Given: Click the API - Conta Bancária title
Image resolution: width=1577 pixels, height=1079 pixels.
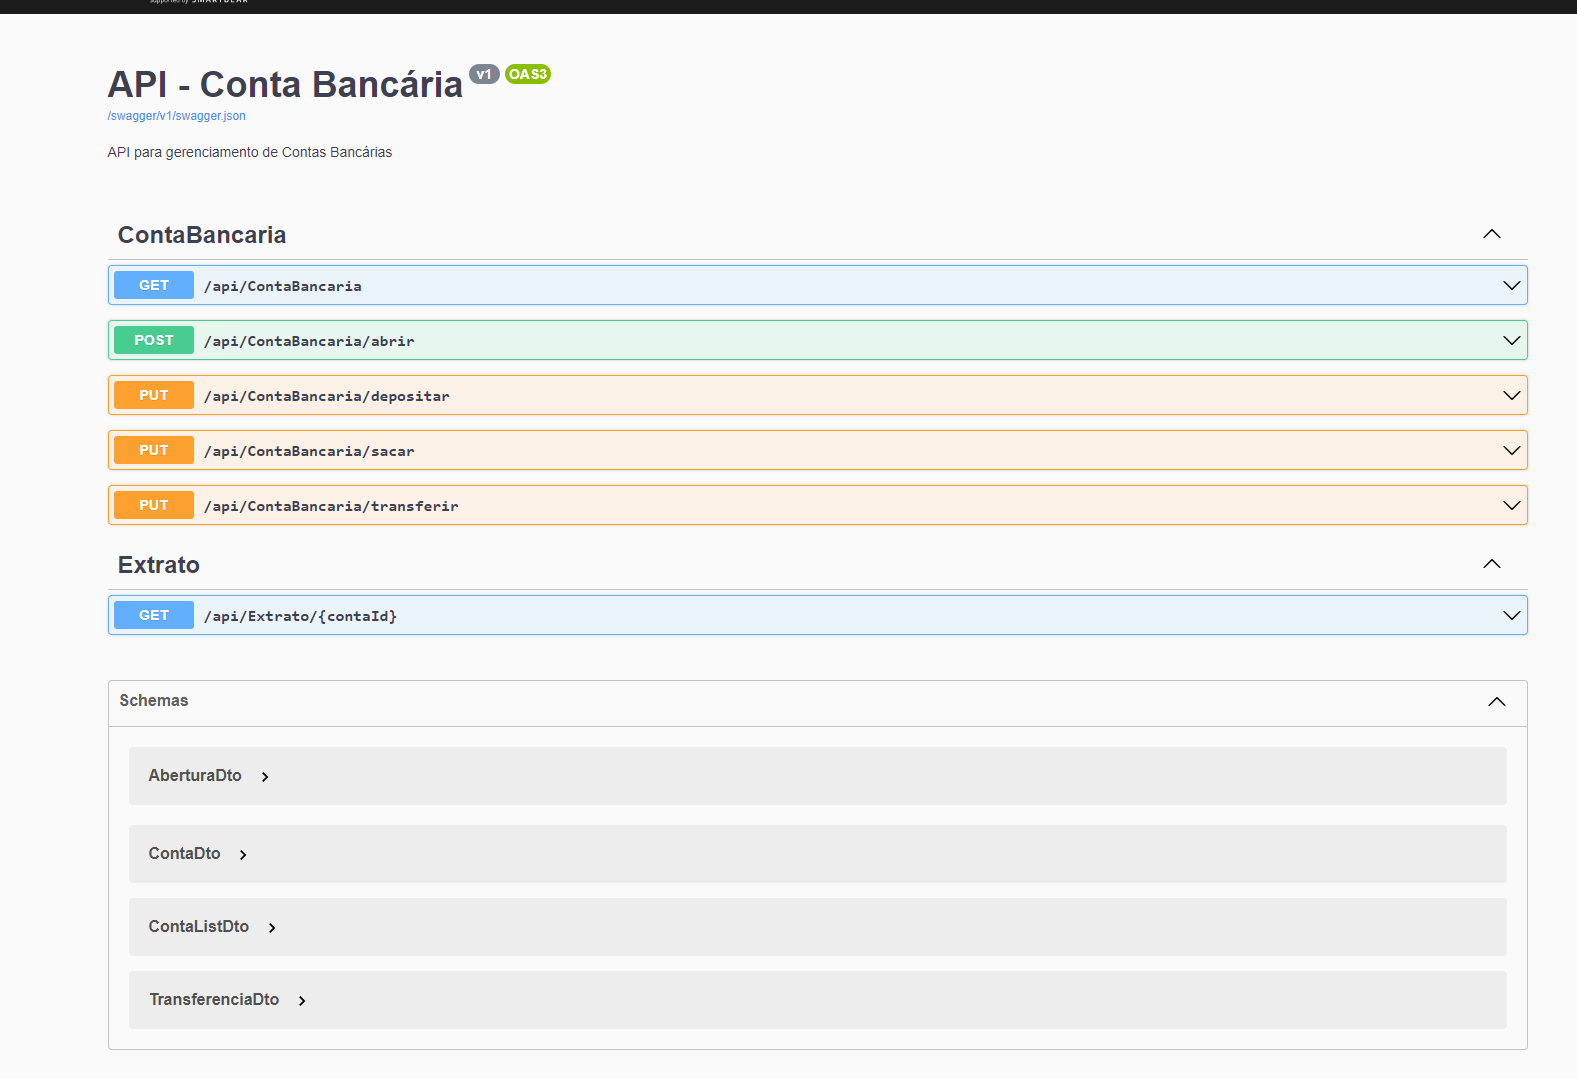Looking at the screenshot, I should [285, 85].
